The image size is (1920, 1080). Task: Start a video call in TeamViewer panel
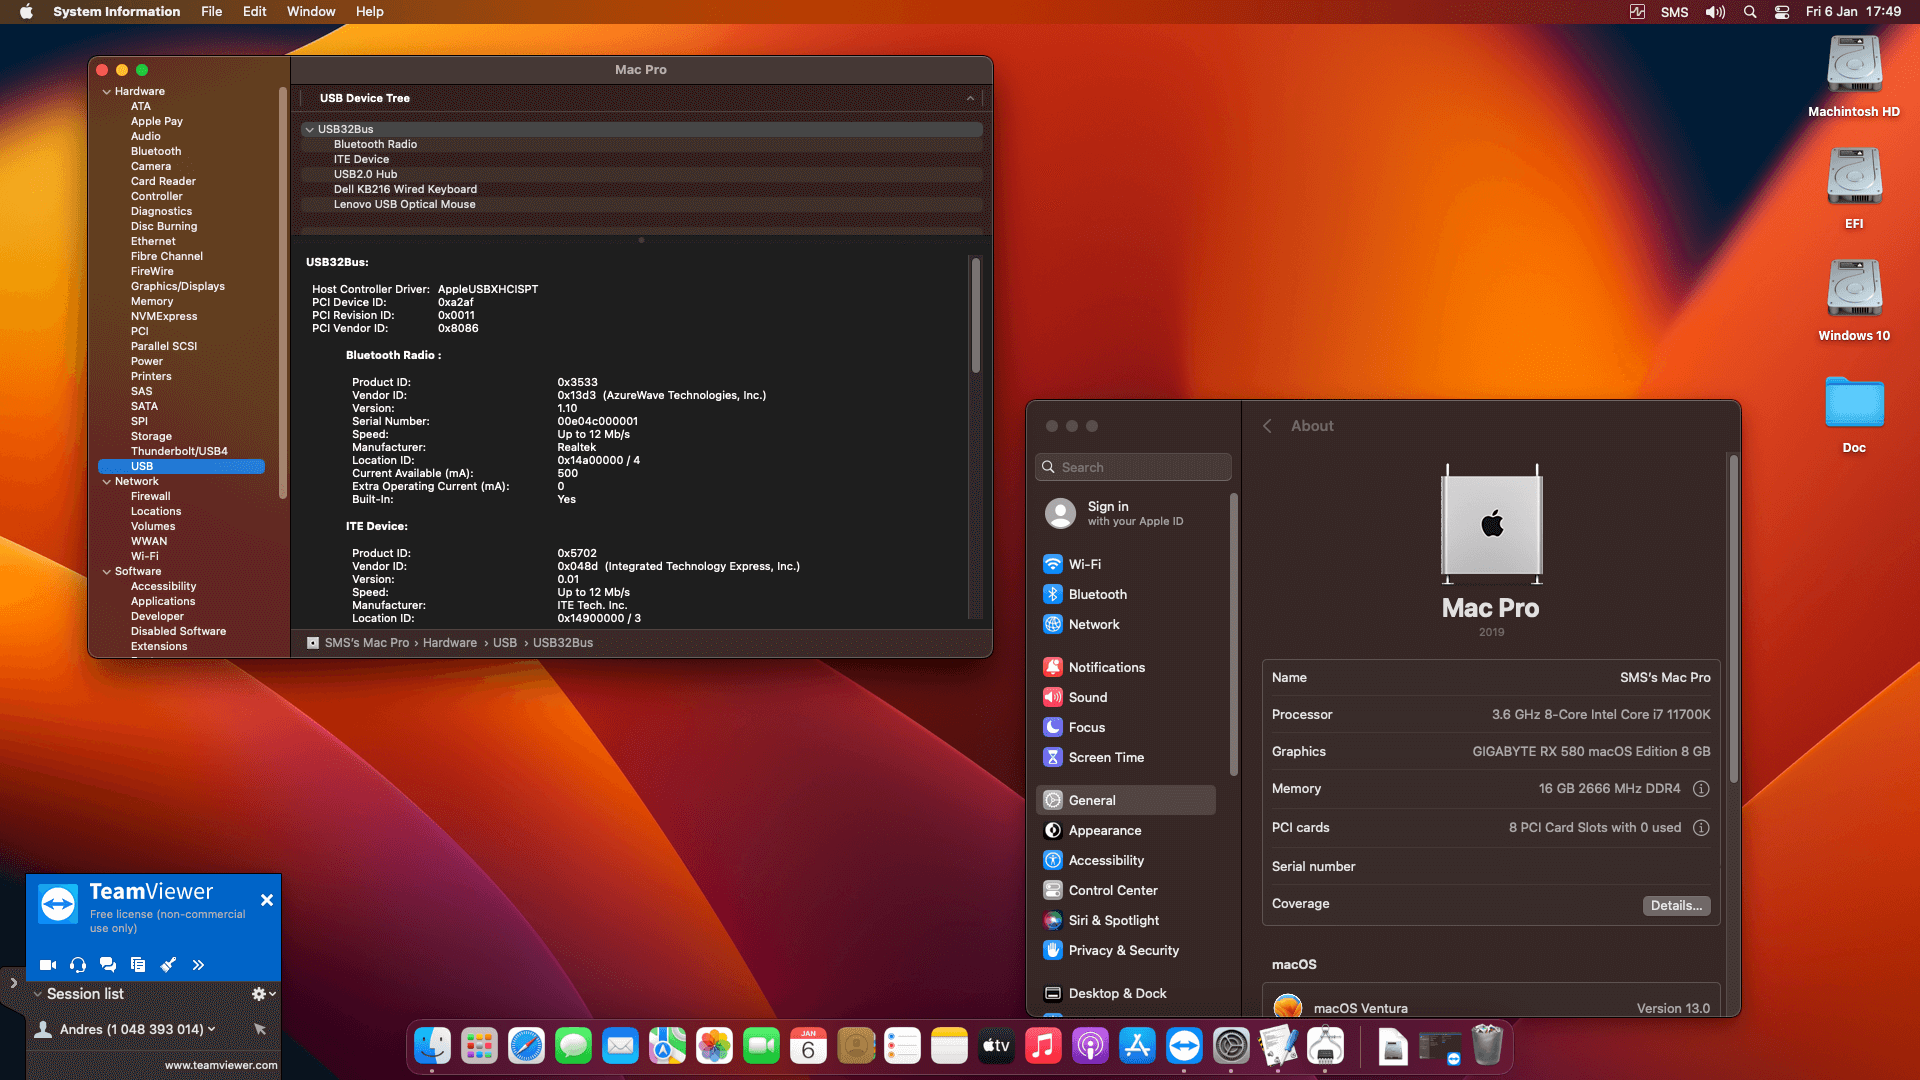pyautogui.click(x=47, y=965)
